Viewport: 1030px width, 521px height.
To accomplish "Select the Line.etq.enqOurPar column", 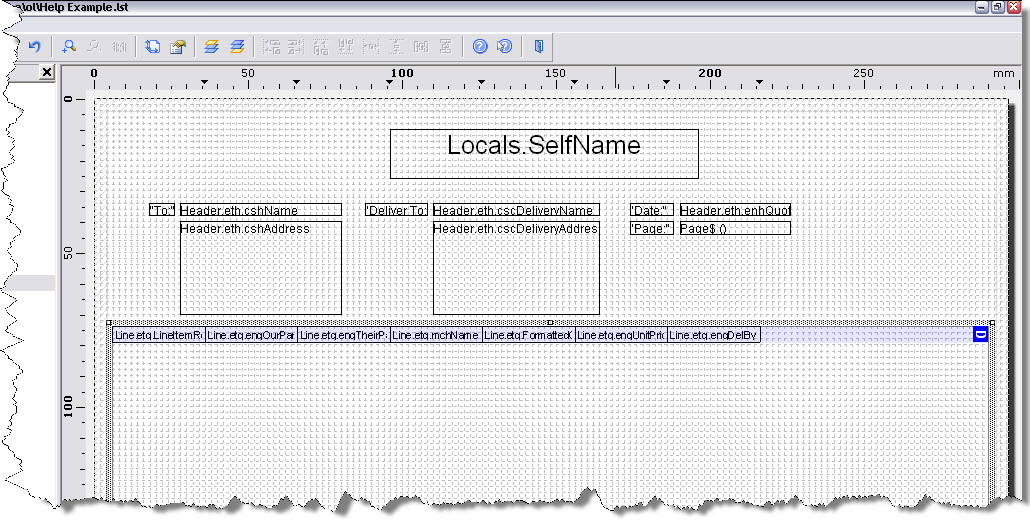I will [252, 335].
